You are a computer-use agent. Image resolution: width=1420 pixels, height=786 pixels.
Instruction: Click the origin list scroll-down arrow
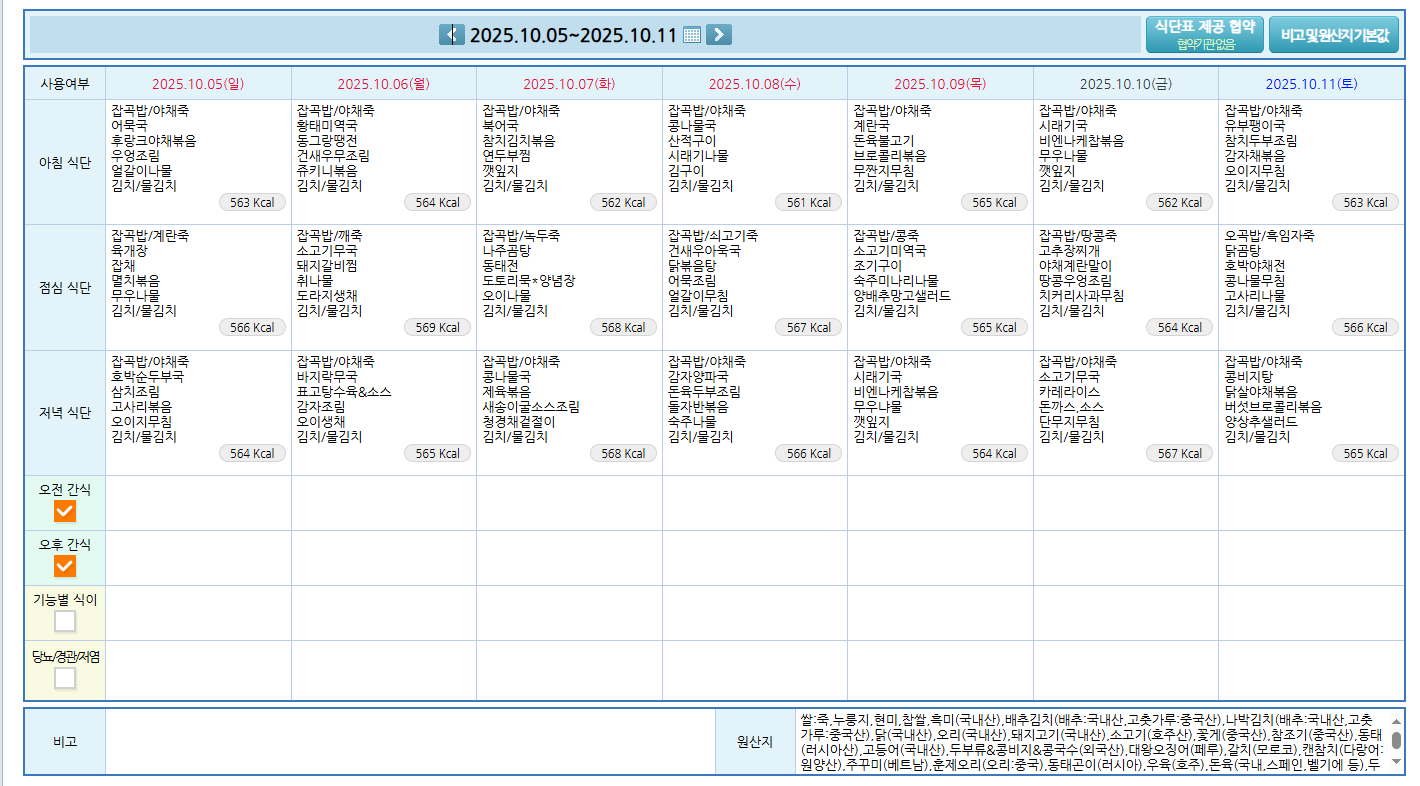pyautogui.click(x=1396, y=762)
